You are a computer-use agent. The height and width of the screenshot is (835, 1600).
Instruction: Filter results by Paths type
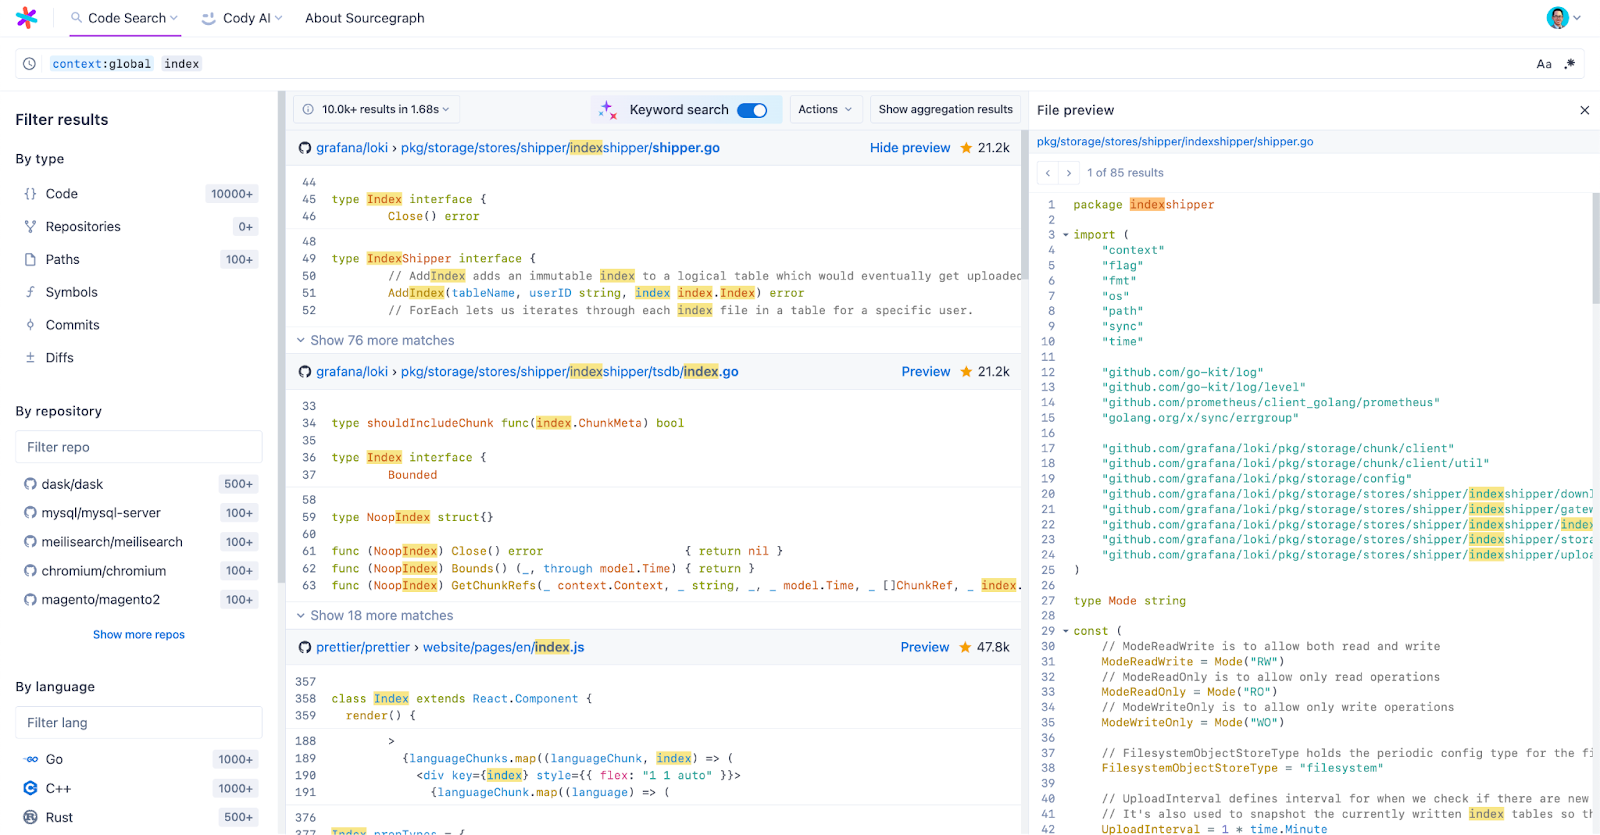139,260
